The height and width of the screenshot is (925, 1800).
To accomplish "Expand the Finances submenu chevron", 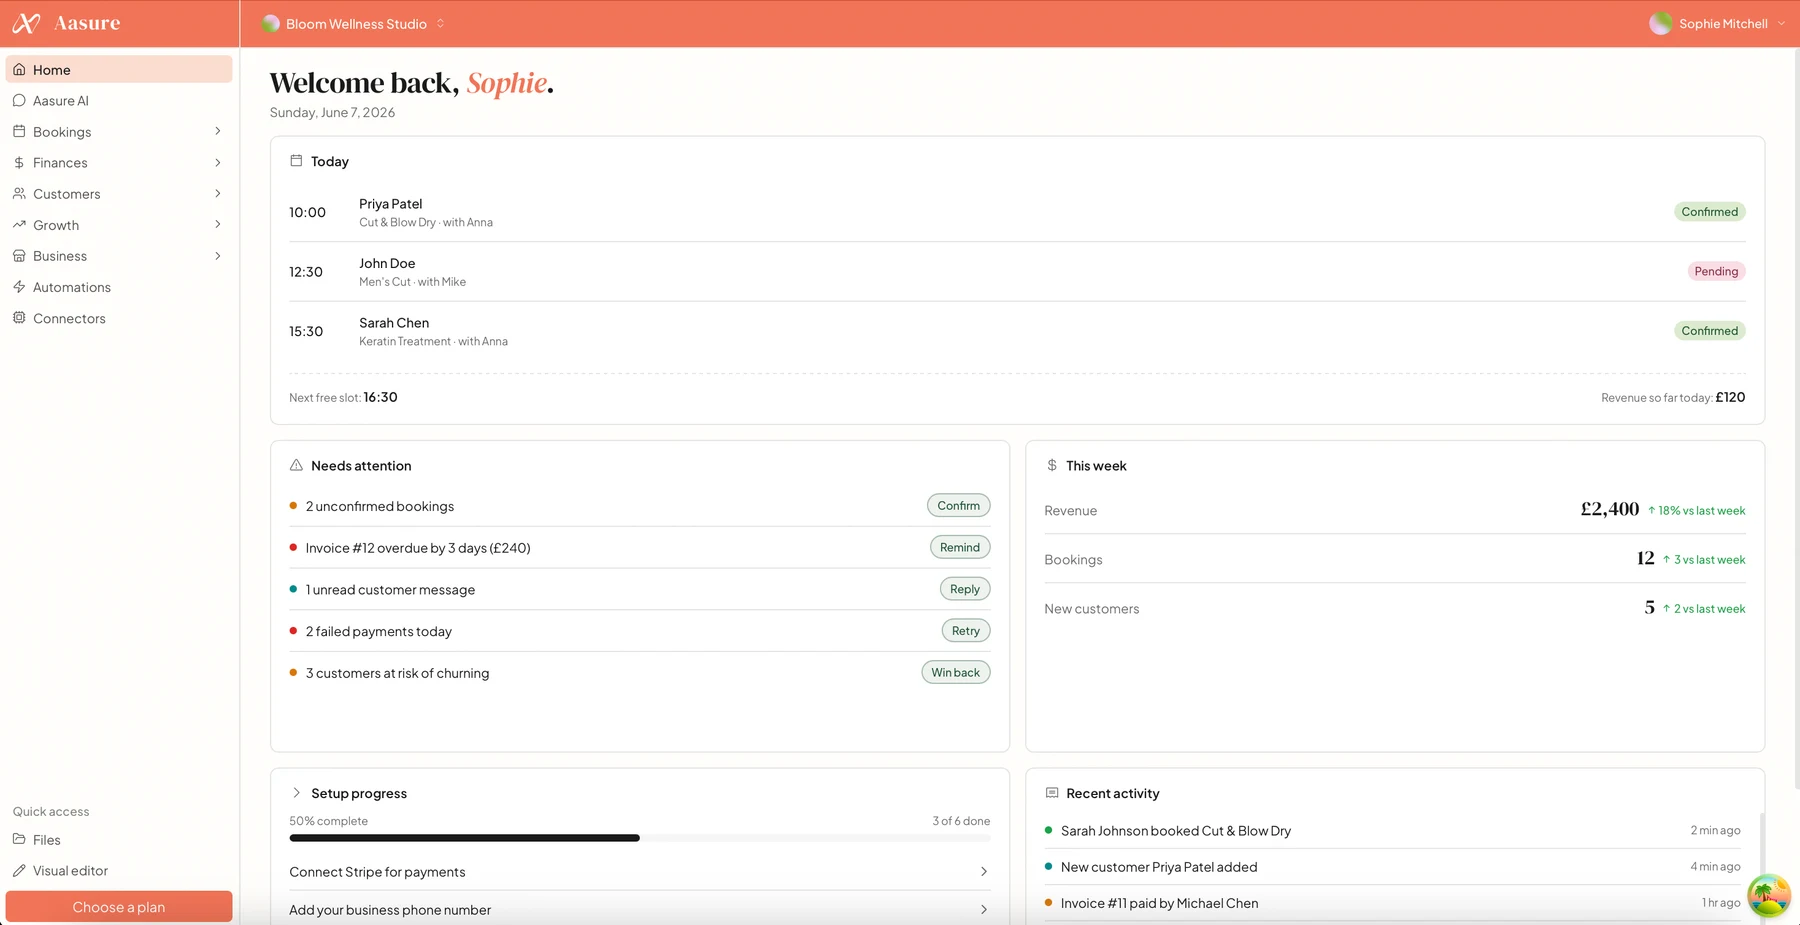I will (x=218, y=162).
